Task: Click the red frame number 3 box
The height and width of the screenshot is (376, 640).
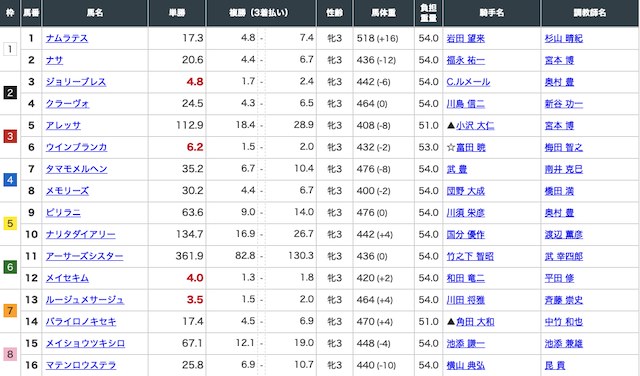Action: [10, 136]
